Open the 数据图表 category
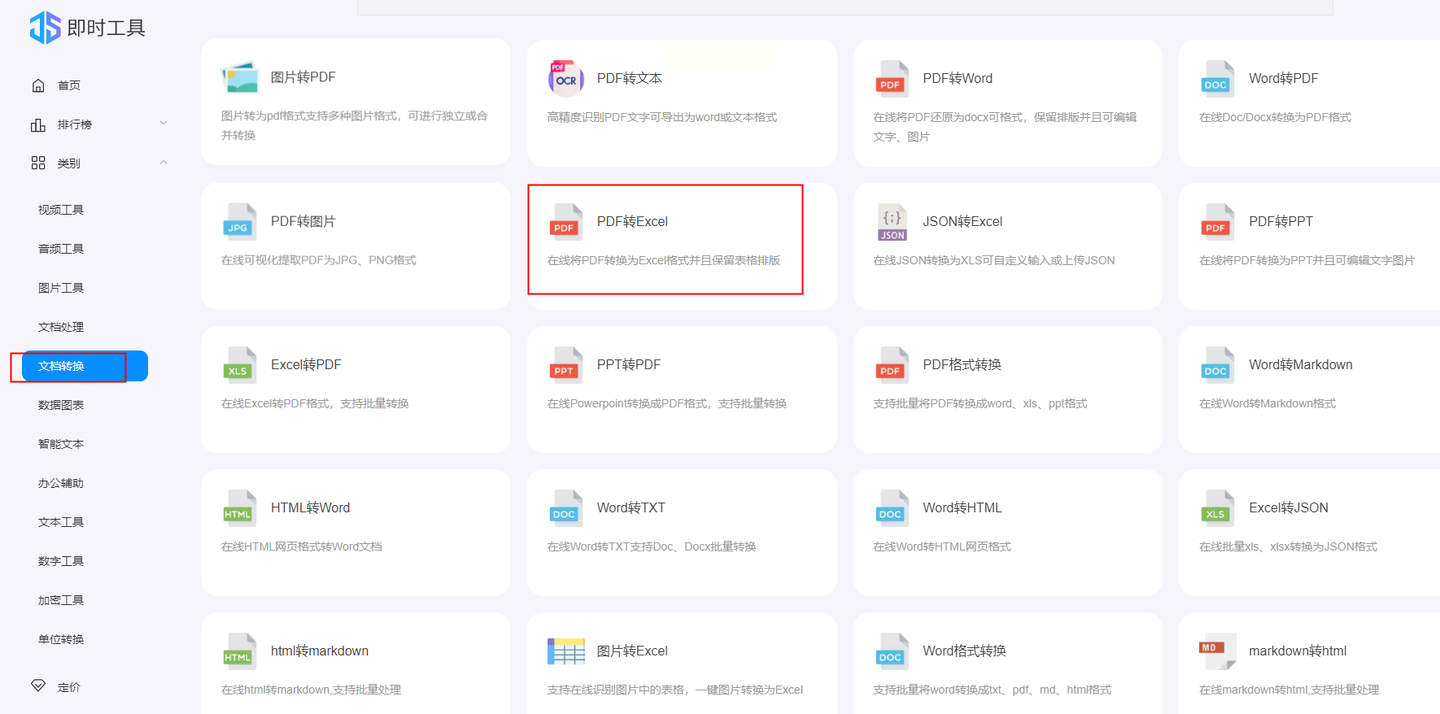Image resolution: width=1440 pixels, height=714 pixels. click(x=61, y=405)
